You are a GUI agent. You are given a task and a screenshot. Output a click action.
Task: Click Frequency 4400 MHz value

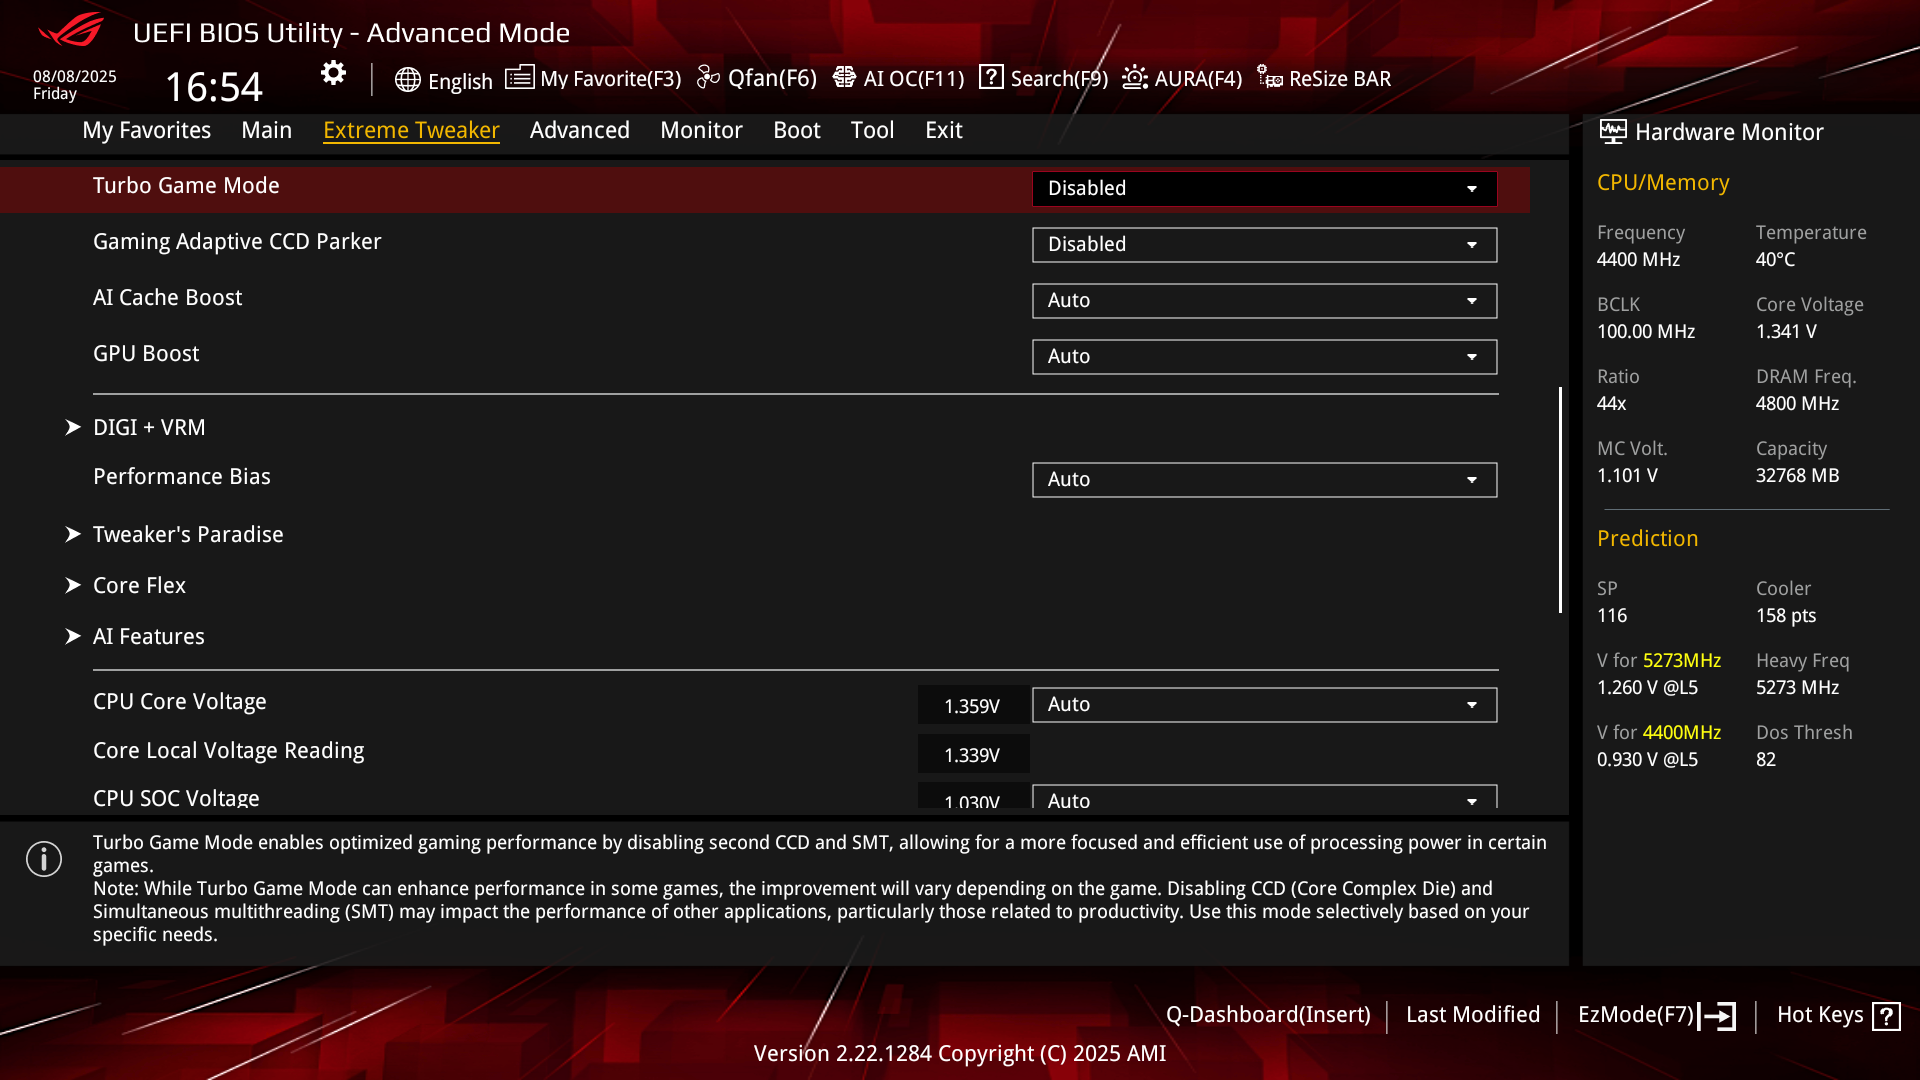click(x=1638, y=260)
